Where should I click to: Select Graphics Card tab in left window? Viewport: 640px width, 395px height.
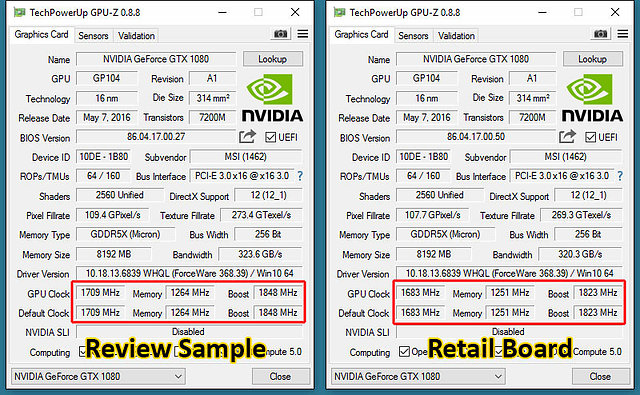tap(41, 35)
